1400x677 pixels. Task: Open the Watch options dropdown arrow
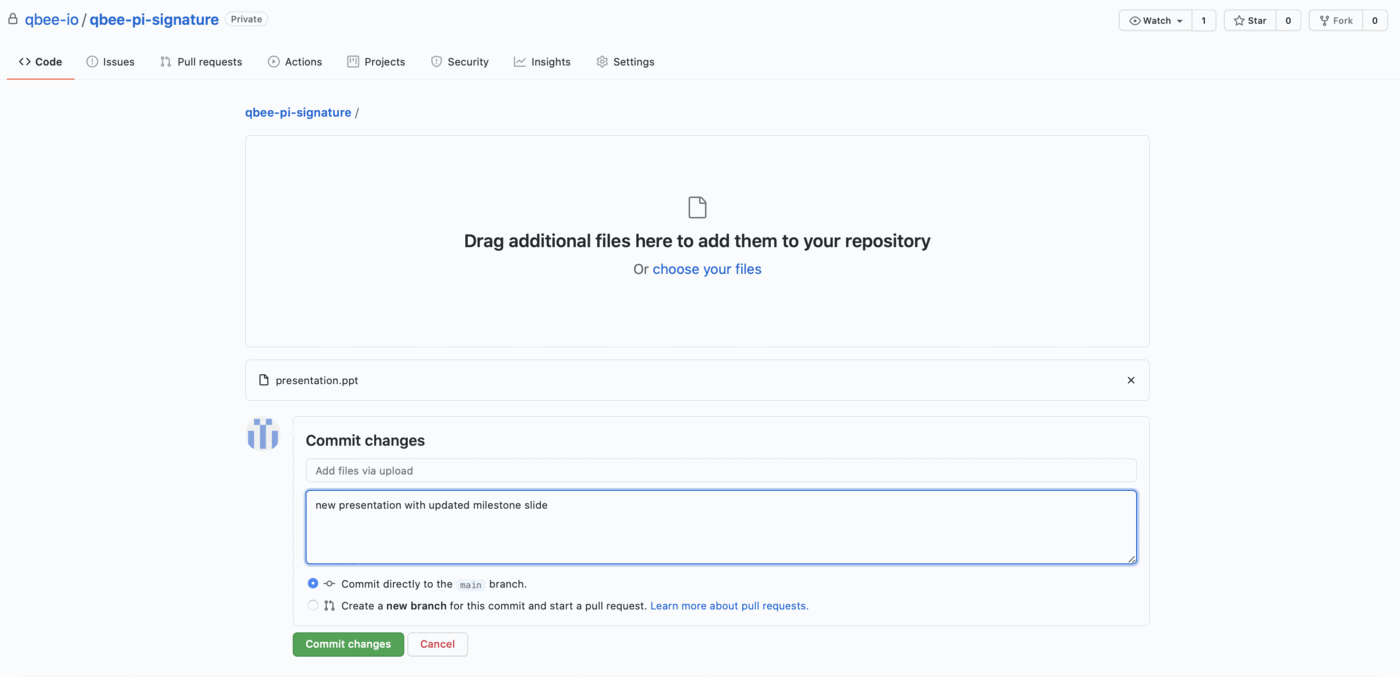[1178, 20]
